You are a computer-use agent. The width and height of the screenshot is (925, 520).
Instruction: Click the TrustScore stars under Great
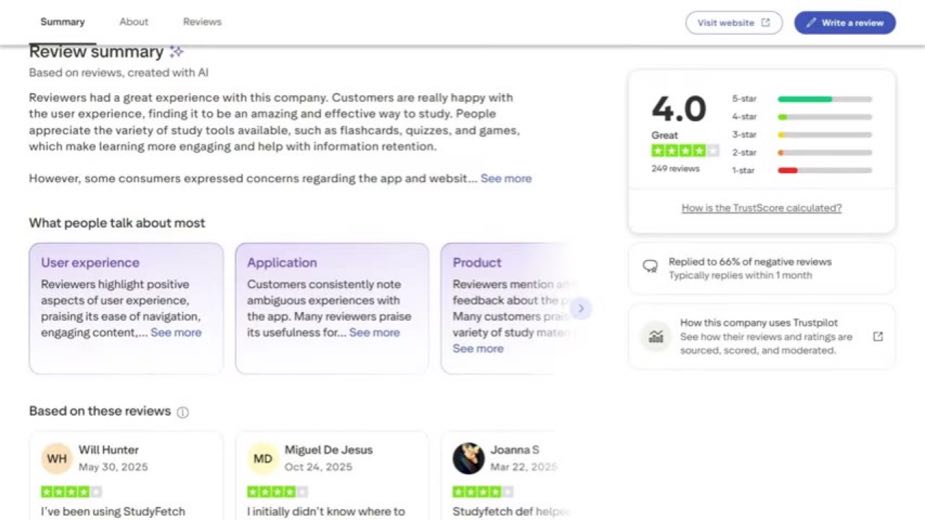[685, 151]
